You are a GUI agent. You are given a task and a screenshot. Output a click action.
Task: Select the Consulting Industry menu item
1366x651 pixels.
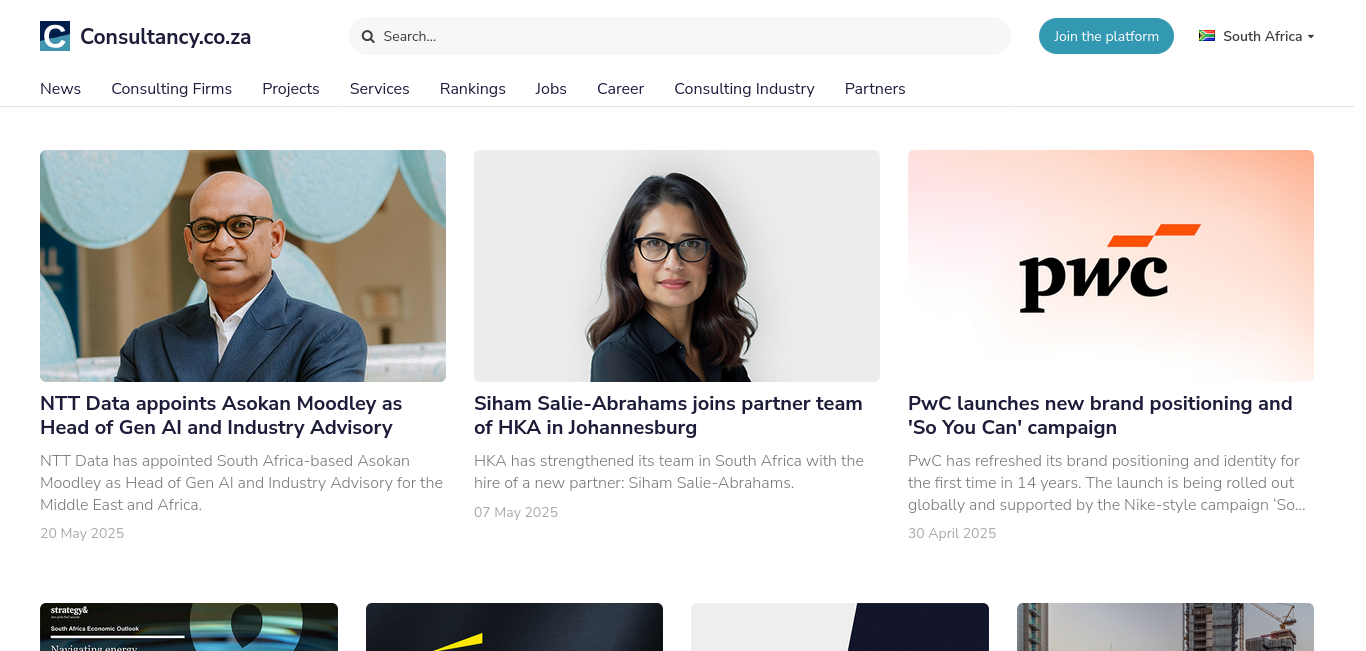click(745, 89)
